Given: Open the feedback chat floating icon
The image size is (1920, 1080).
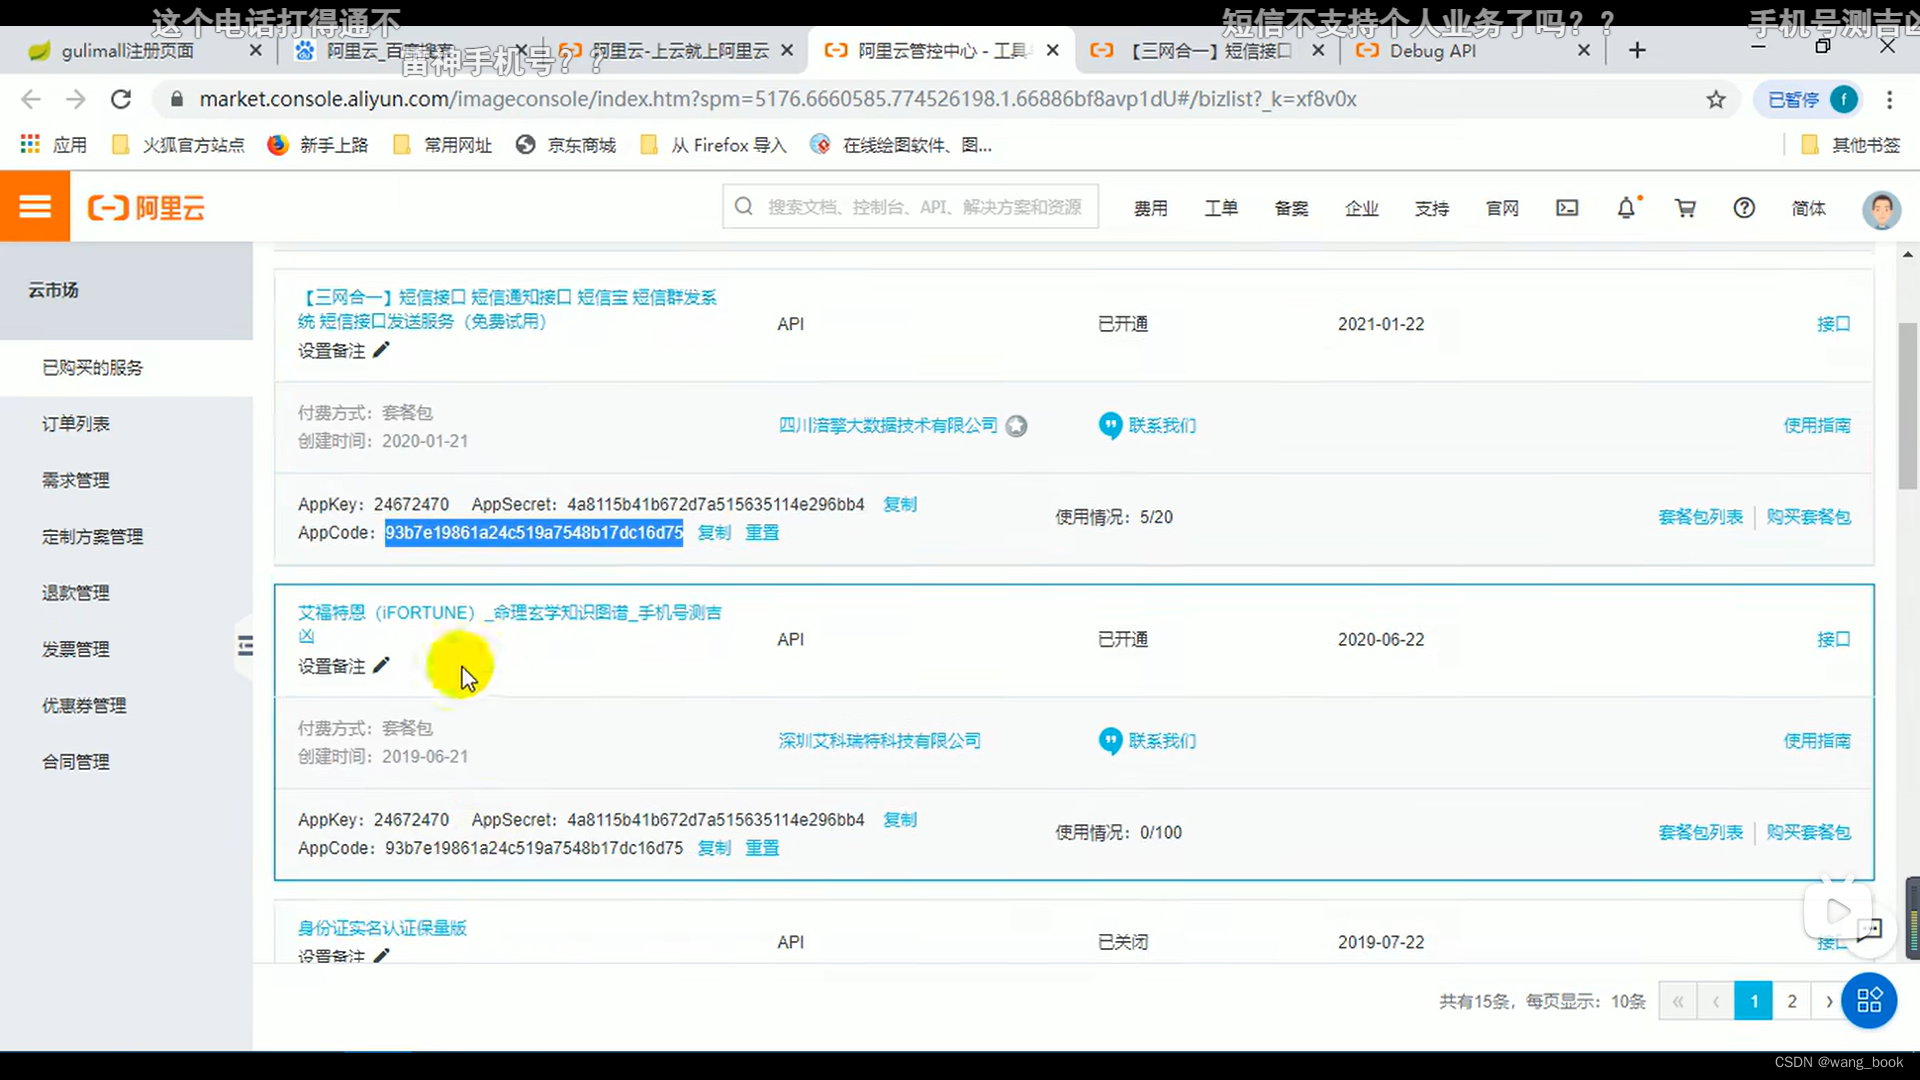Looking at the screenshot, I should click(1869, 930).
